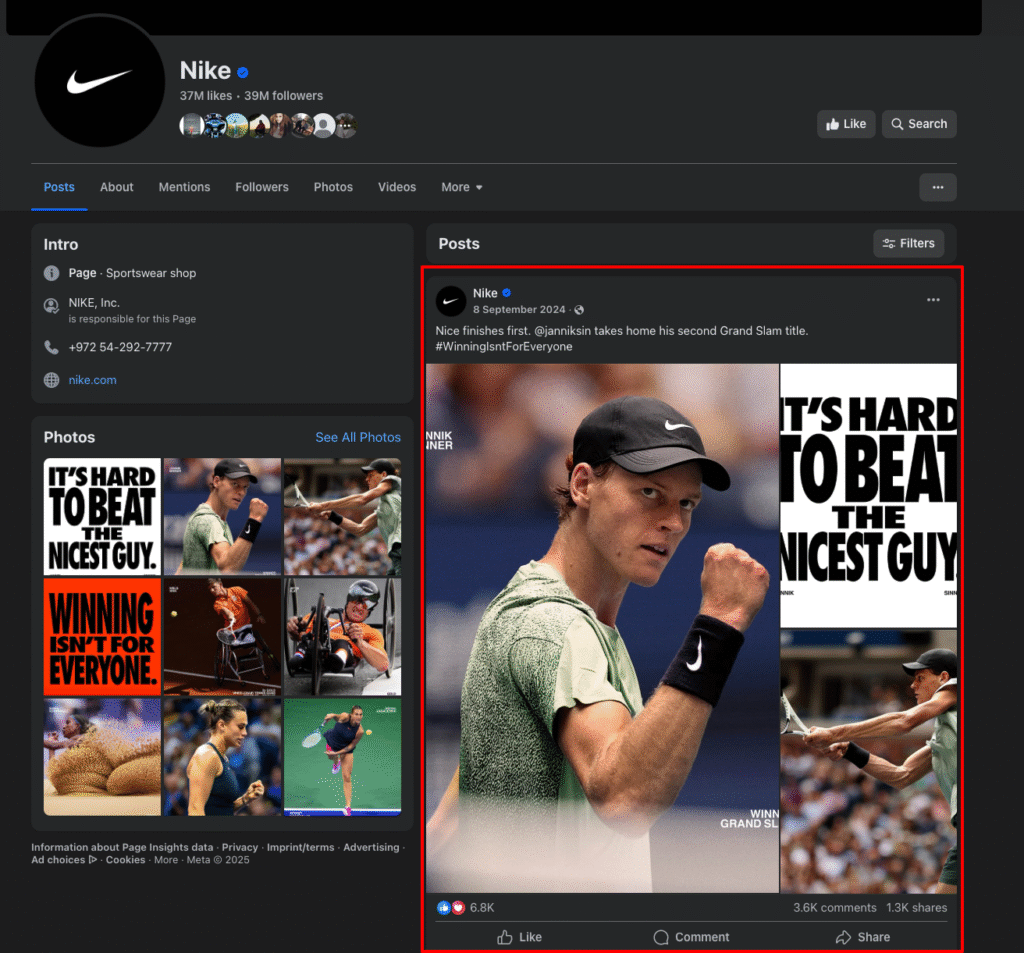The height and width of the screenshot is (953, 1024).
Task: Expand the footer More link
Action: [166, 860]
